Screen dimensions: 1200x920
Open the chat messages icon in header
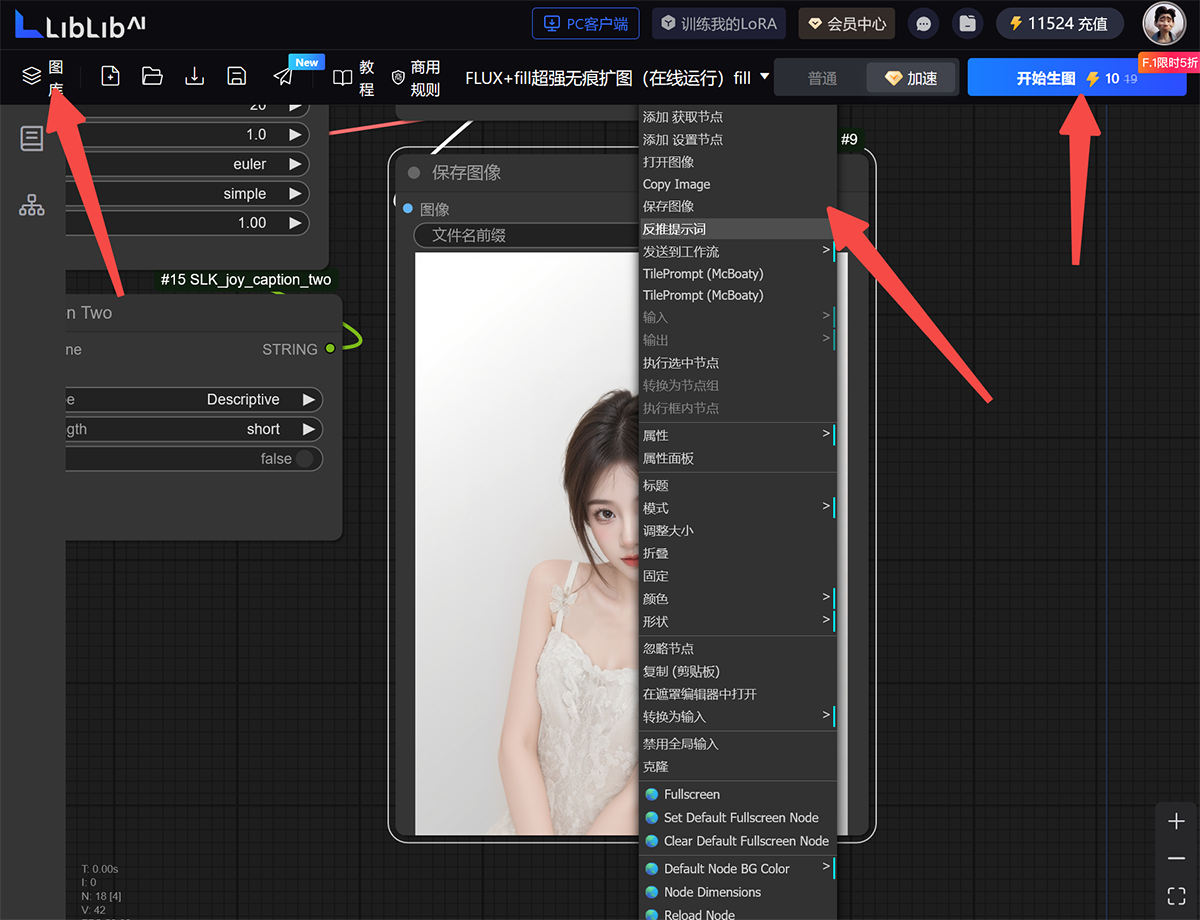(x=924, y=23)
